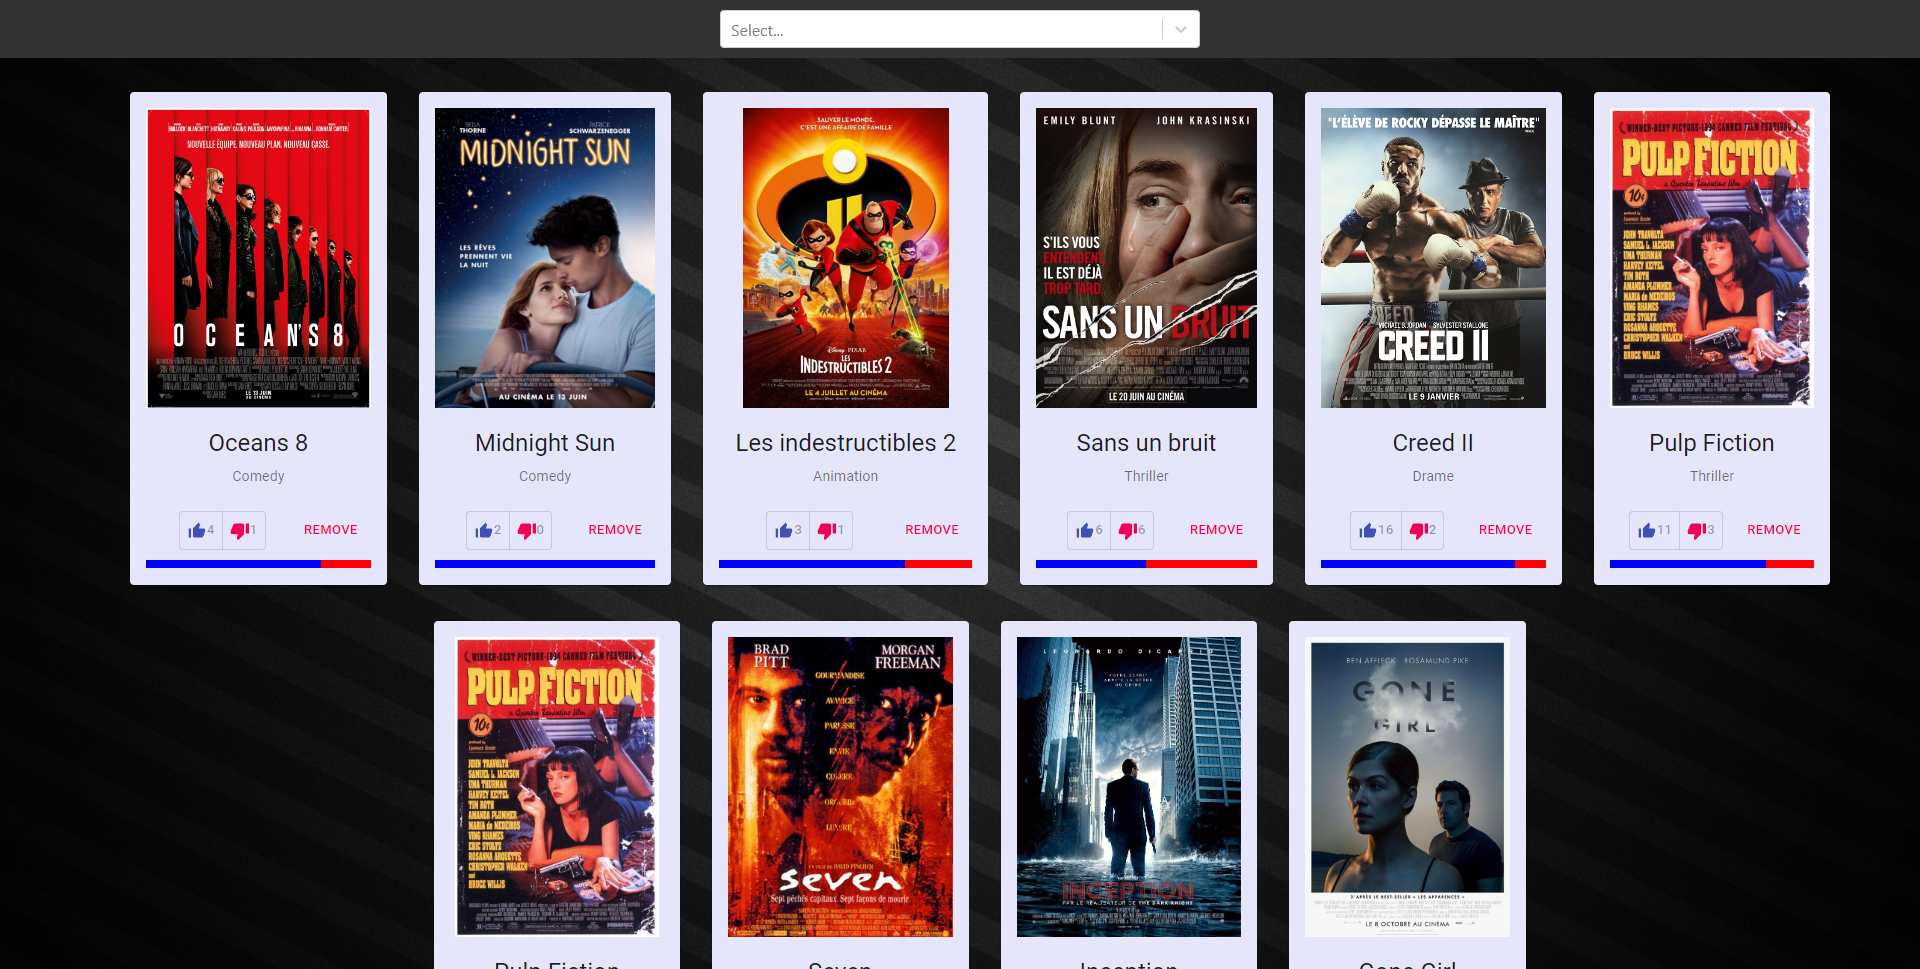Viewport: 1920px width, 969px height.
Task: Click the dropdown chevron next to Select
Action: pos(1180,29)
